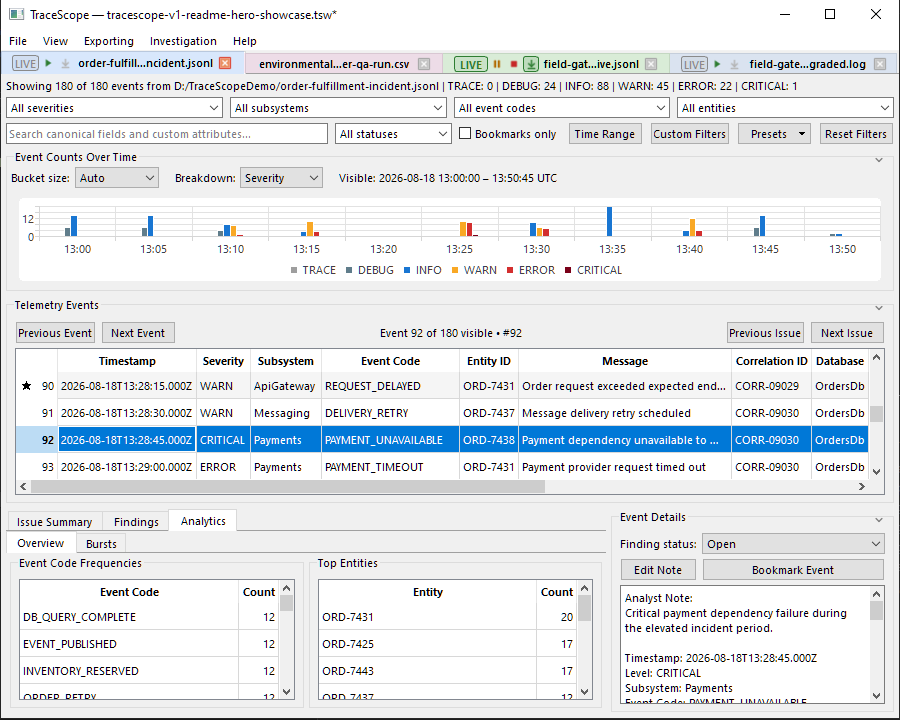Go to Next Event
The image size is (900, 720).
coord(138,333)
